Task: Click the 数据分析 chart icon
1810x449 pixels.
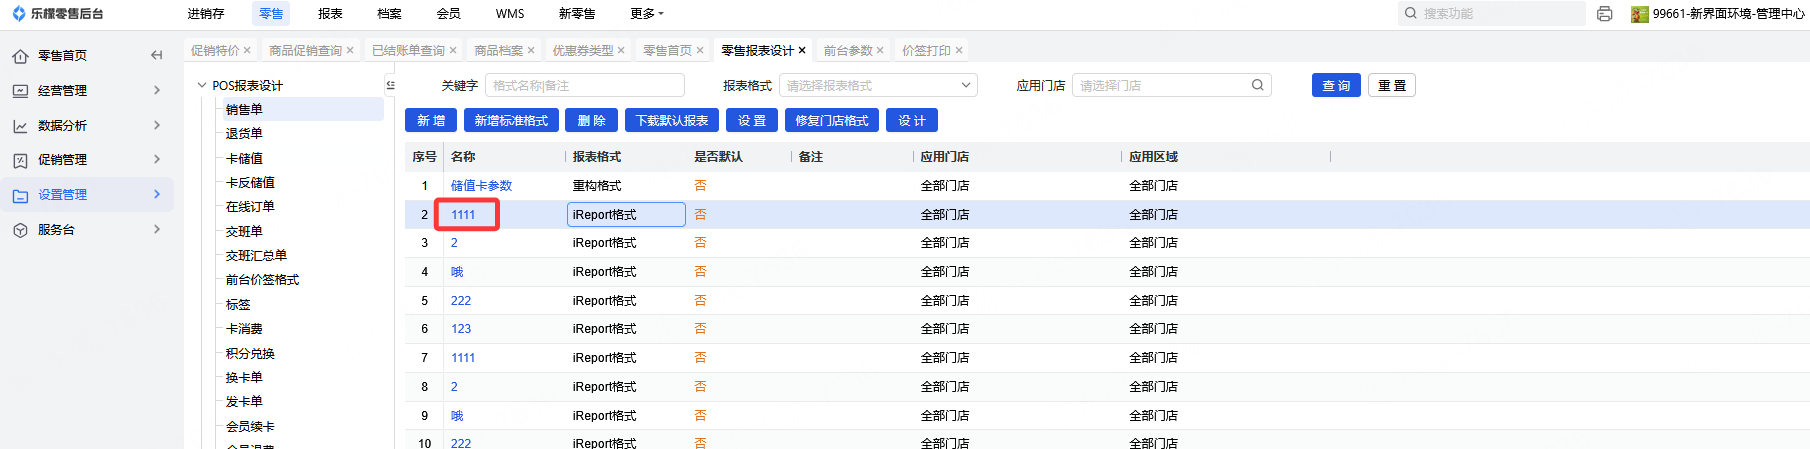Action: (x=20, y=126)
